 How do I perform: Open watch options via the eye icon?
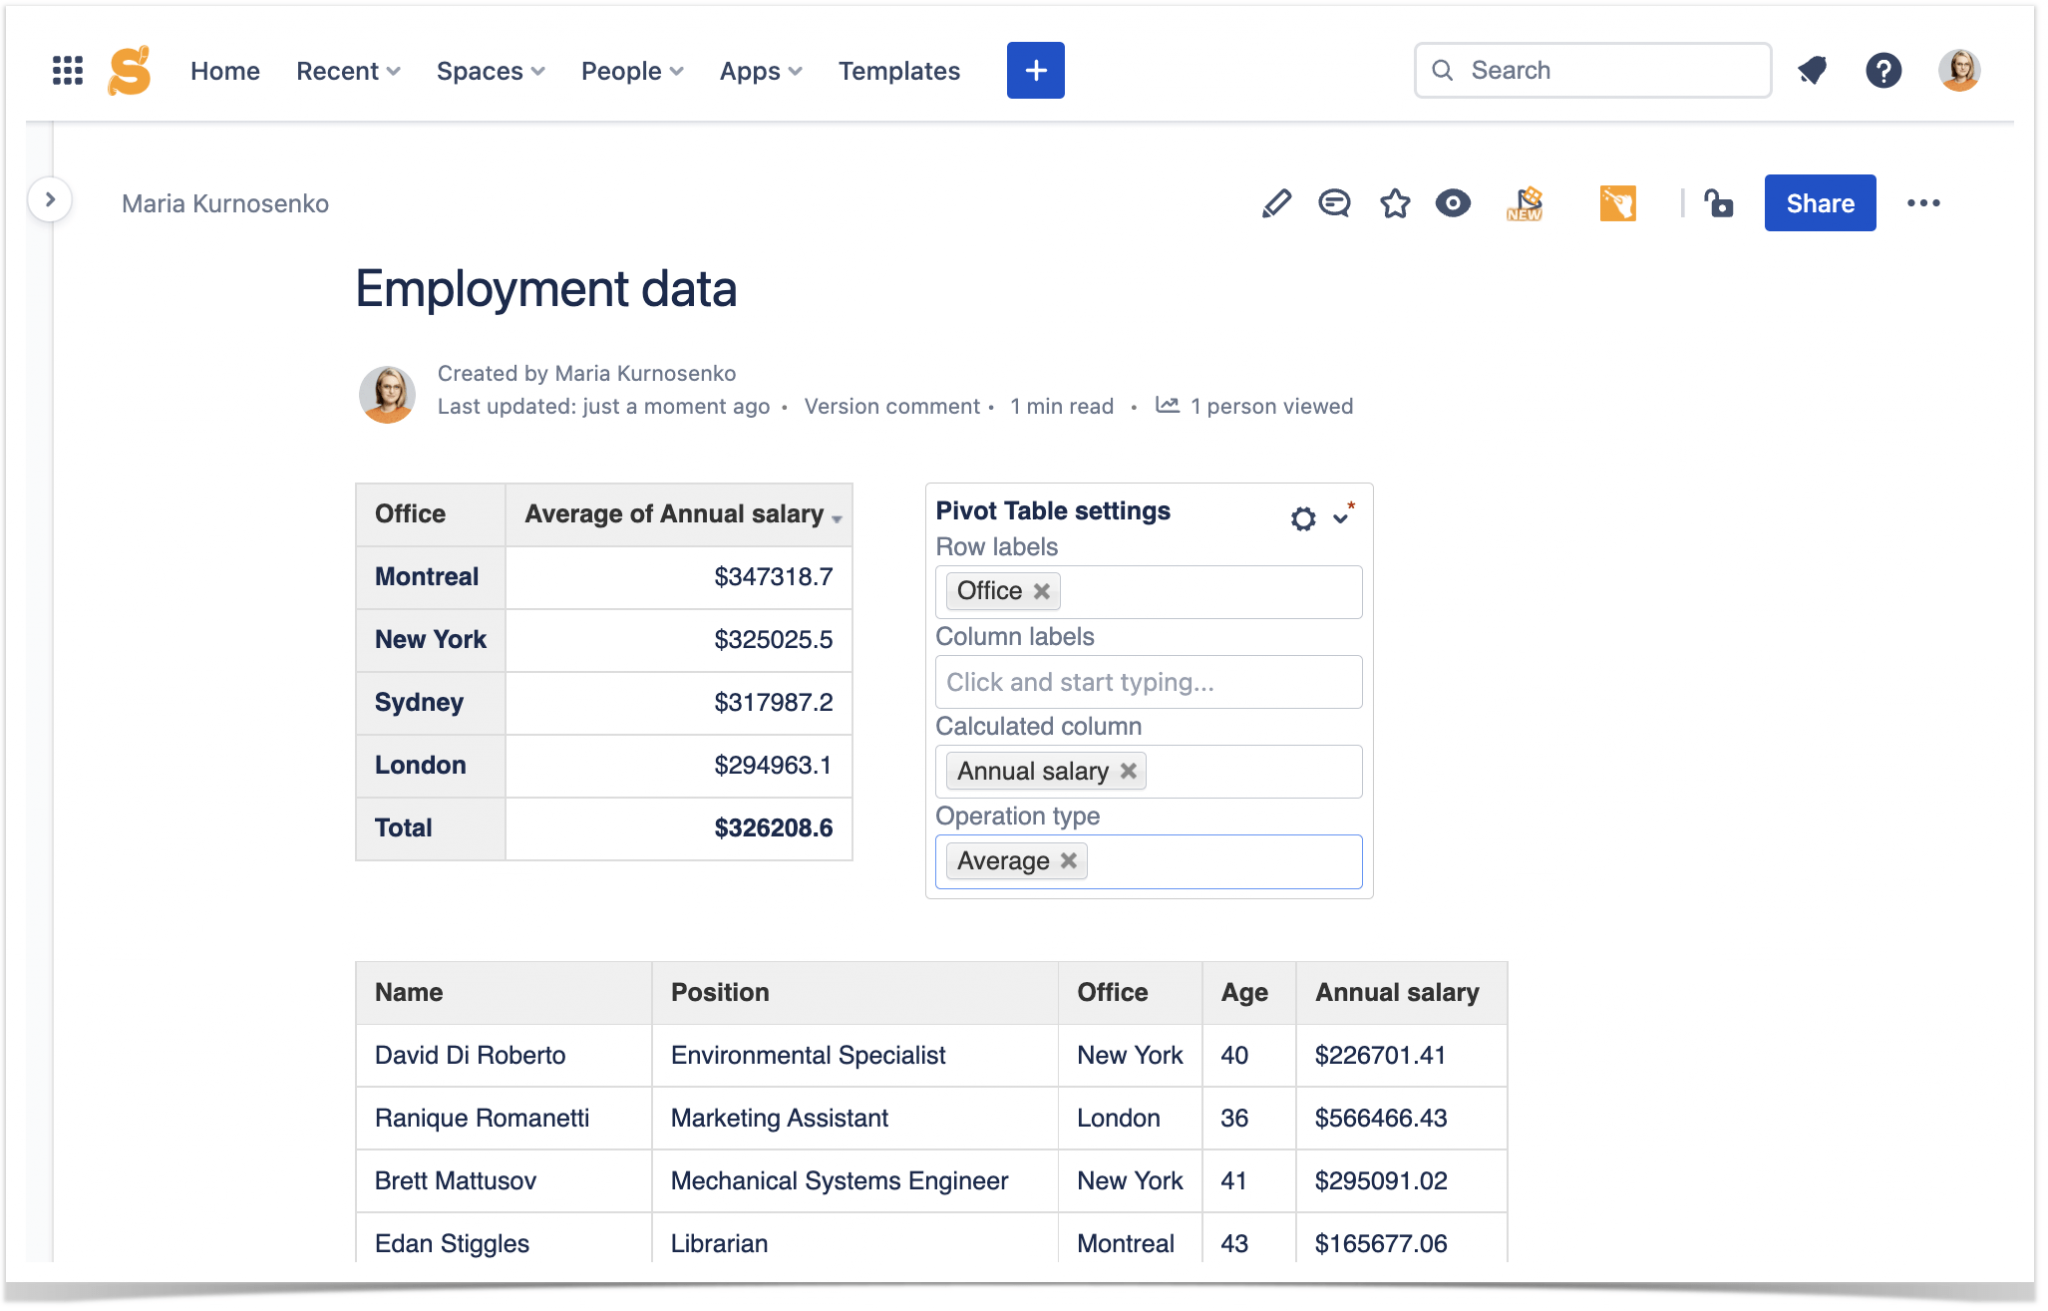[1453, 203]
